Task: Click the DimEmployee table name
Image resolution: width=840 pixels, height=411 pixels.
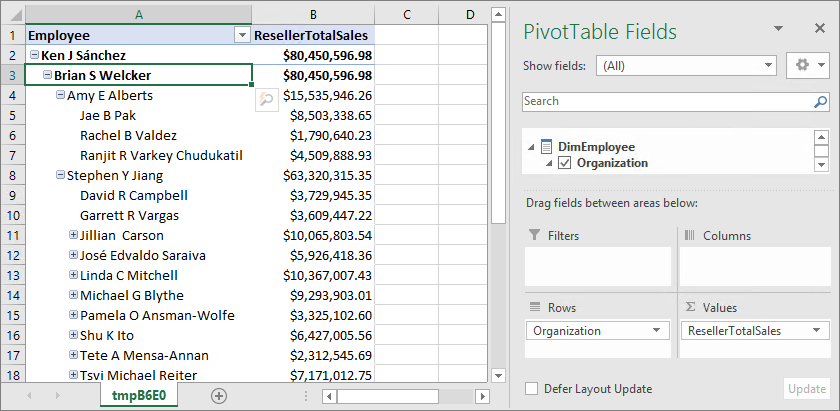Action: 596,147
